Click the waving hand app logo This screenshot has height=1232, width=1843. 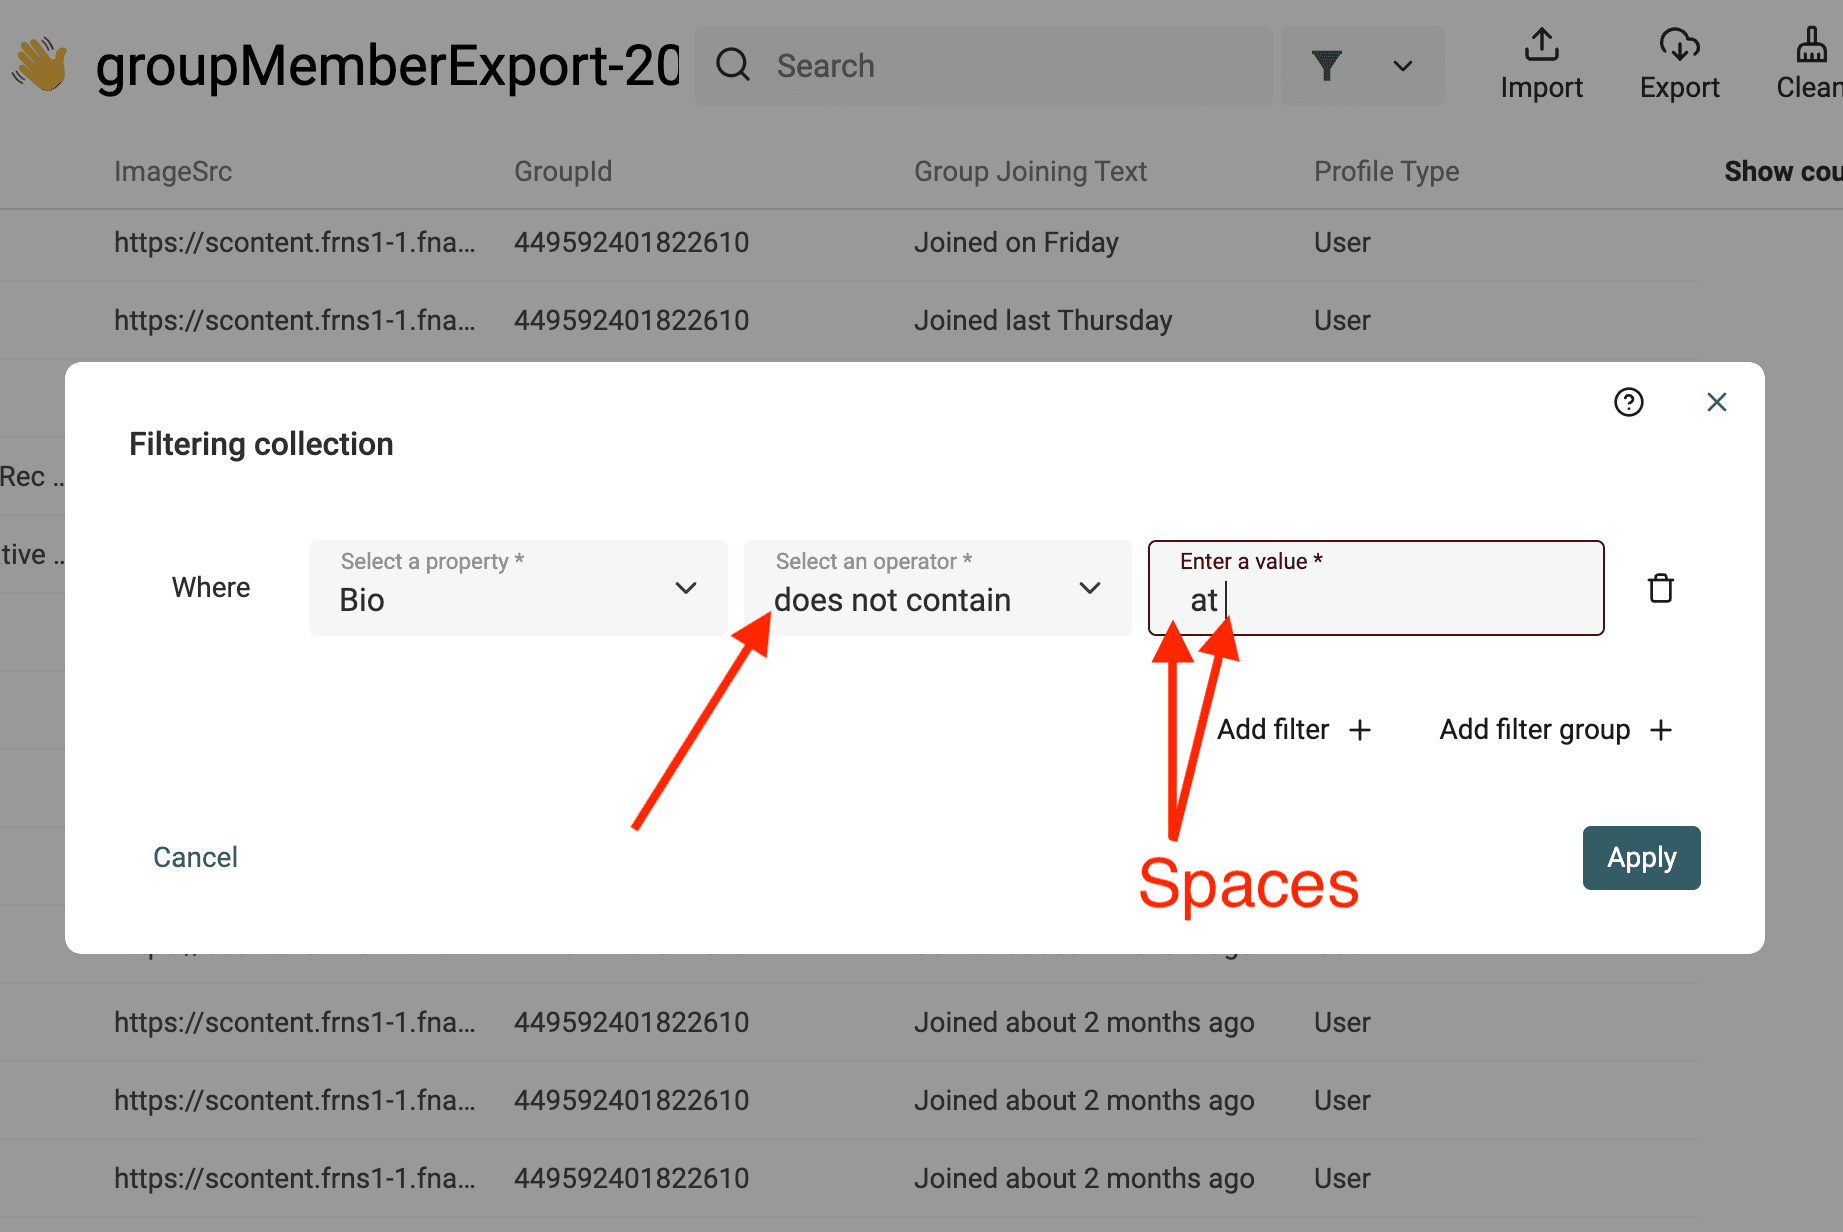tap(40, 65)
